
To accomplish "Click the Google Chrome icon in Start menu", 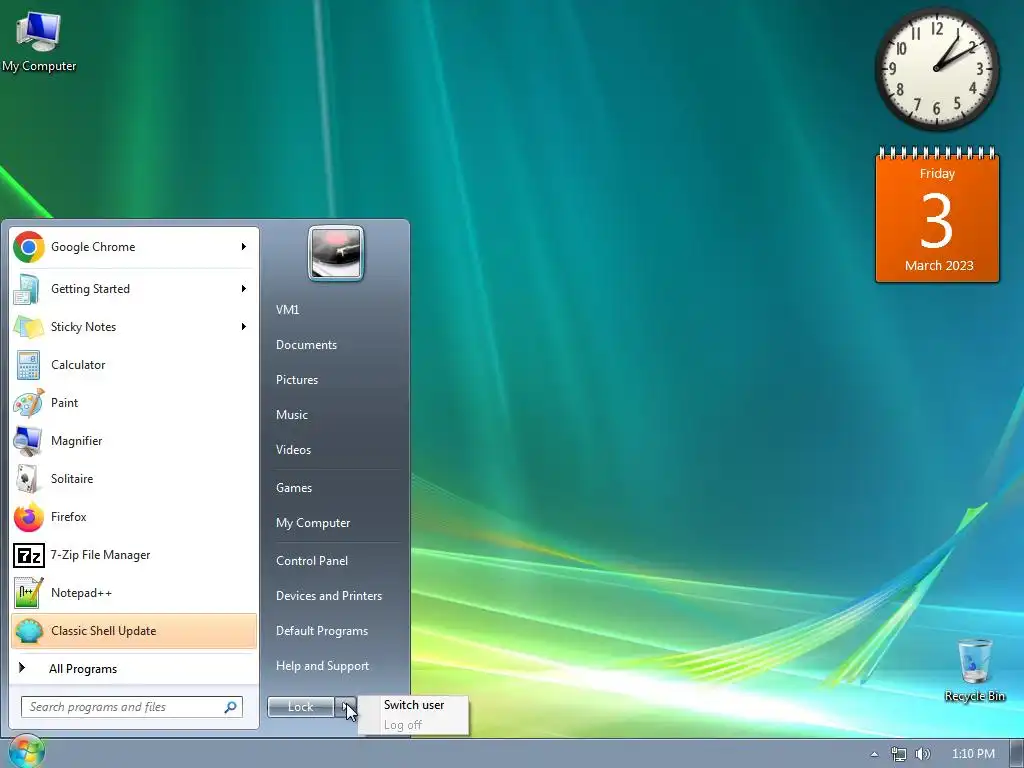I will point(29,247).
